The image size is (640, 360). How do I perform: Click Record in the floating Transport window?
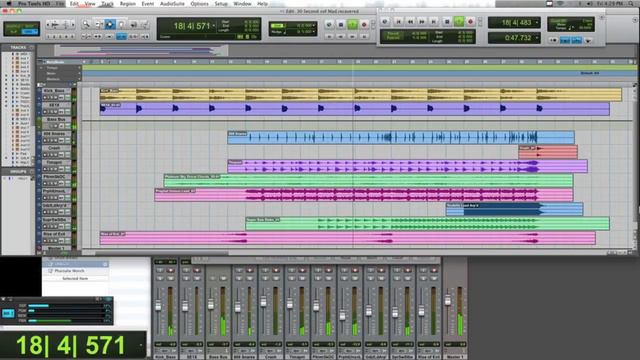pos(470,21)
